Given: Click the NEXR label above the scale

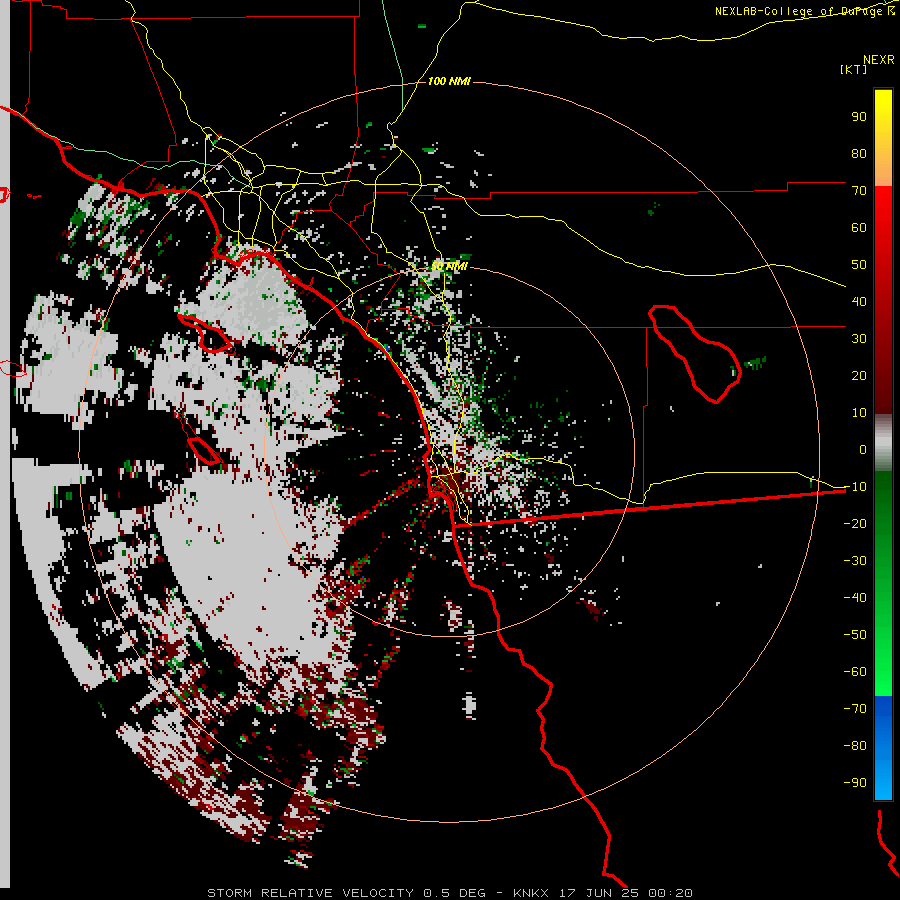Looking at the screenshot, I should (879, 60).
